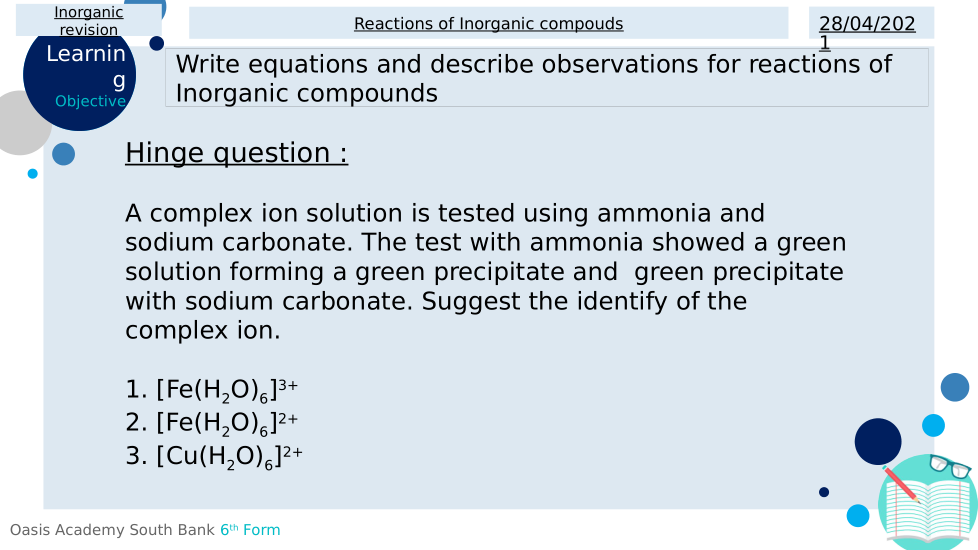Choose answer option 3 [Cu(H2O)6]2+
The width and height of the screenshot is (978, 550).
pyautogui.click(x=214, y=456)
